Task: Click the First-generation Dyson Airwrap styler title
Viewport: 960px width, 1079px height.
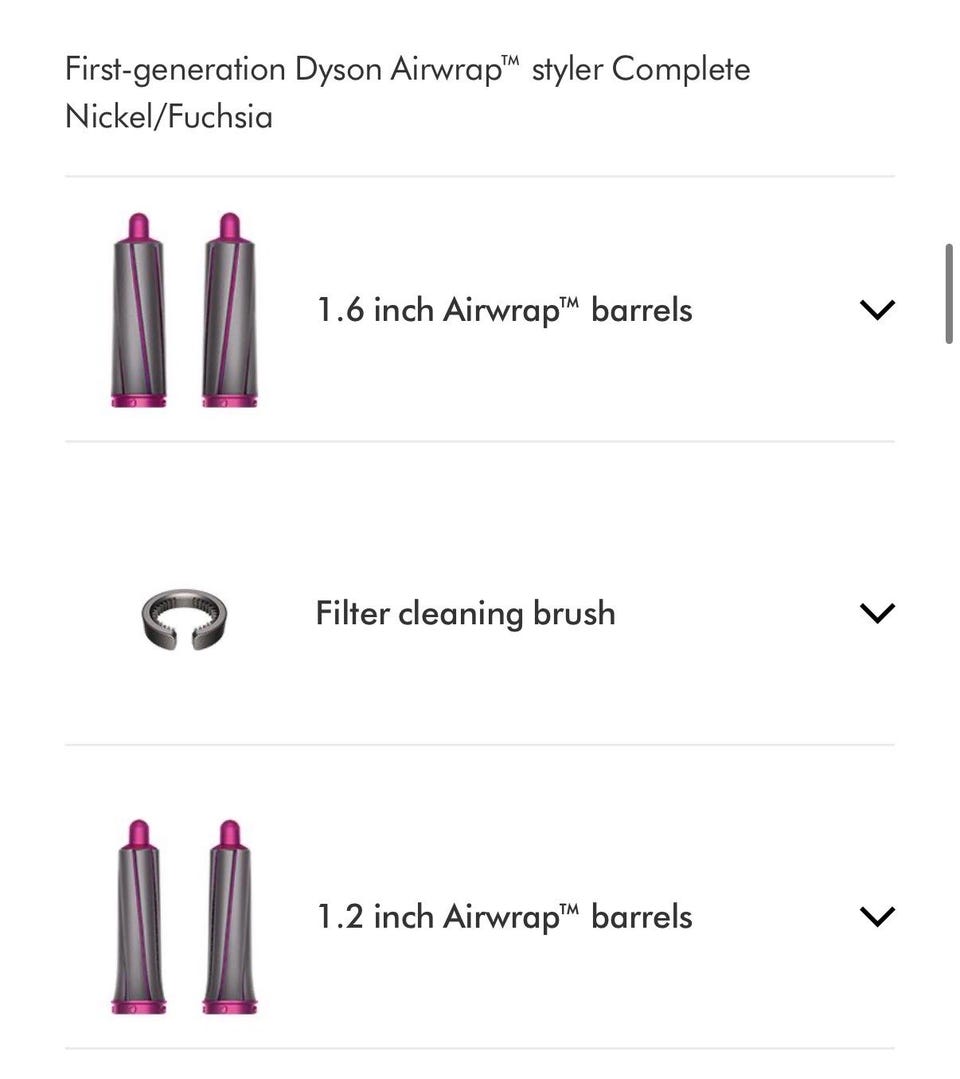Action: pos(407,70)
